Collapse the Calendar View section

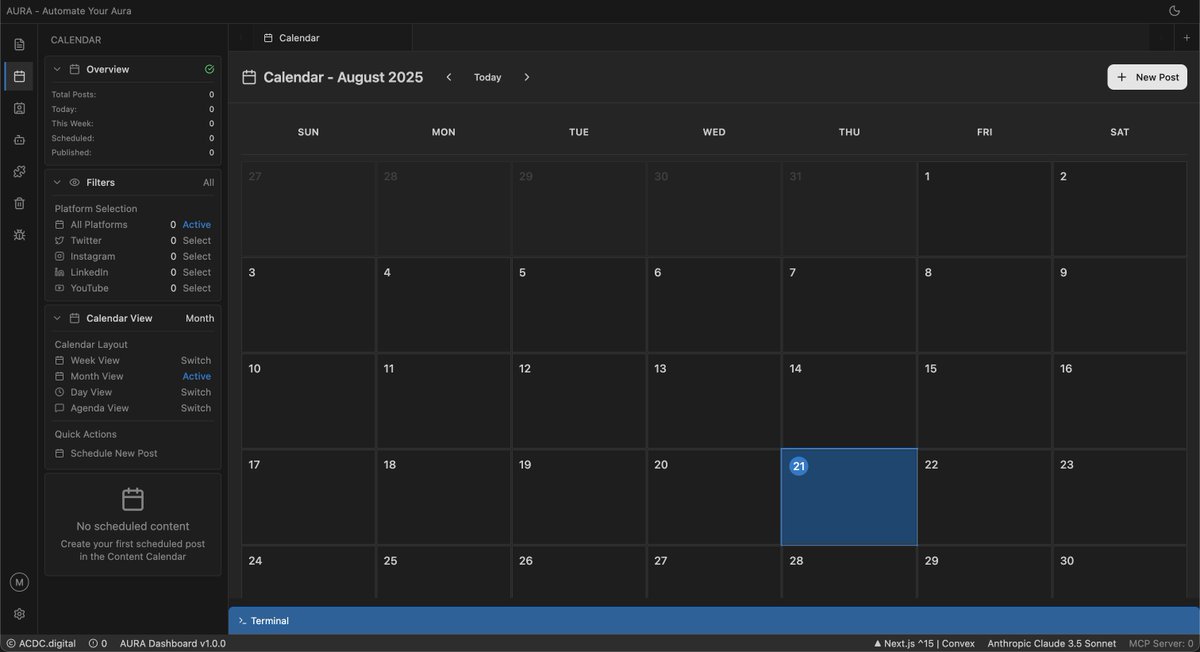click(x=57, y=318)
